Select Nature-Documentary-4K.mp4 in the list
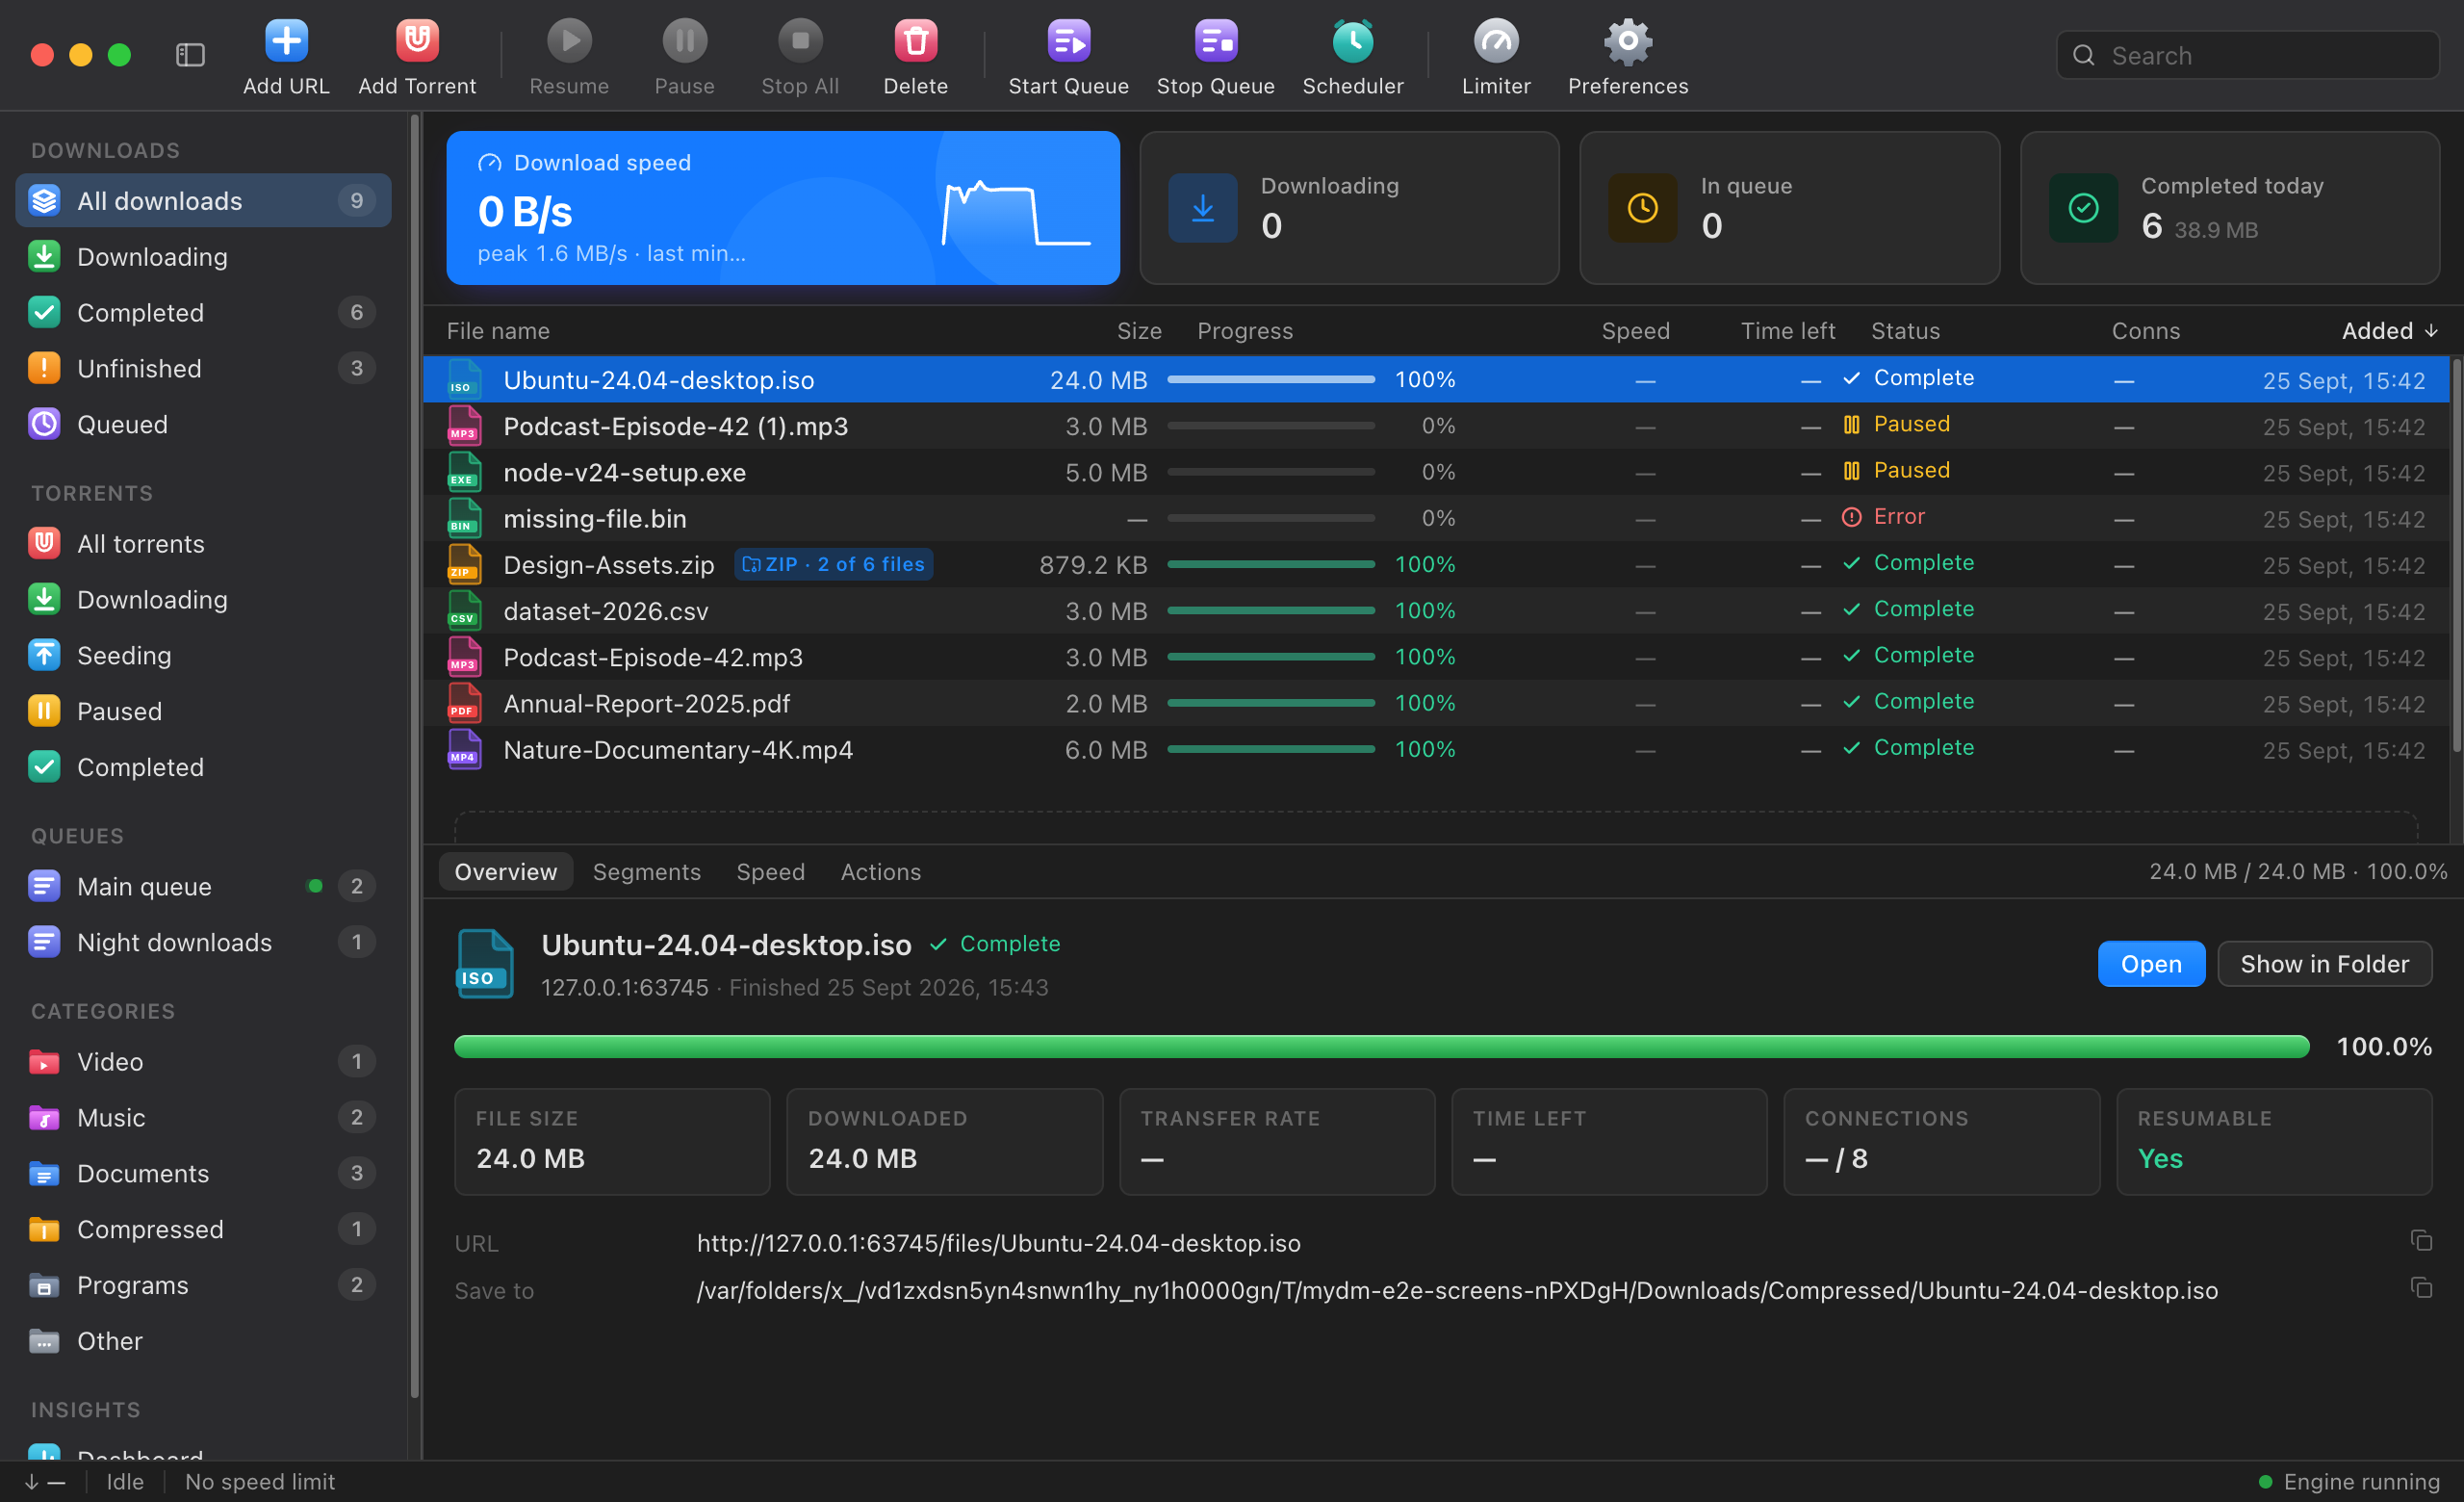 1436,749
